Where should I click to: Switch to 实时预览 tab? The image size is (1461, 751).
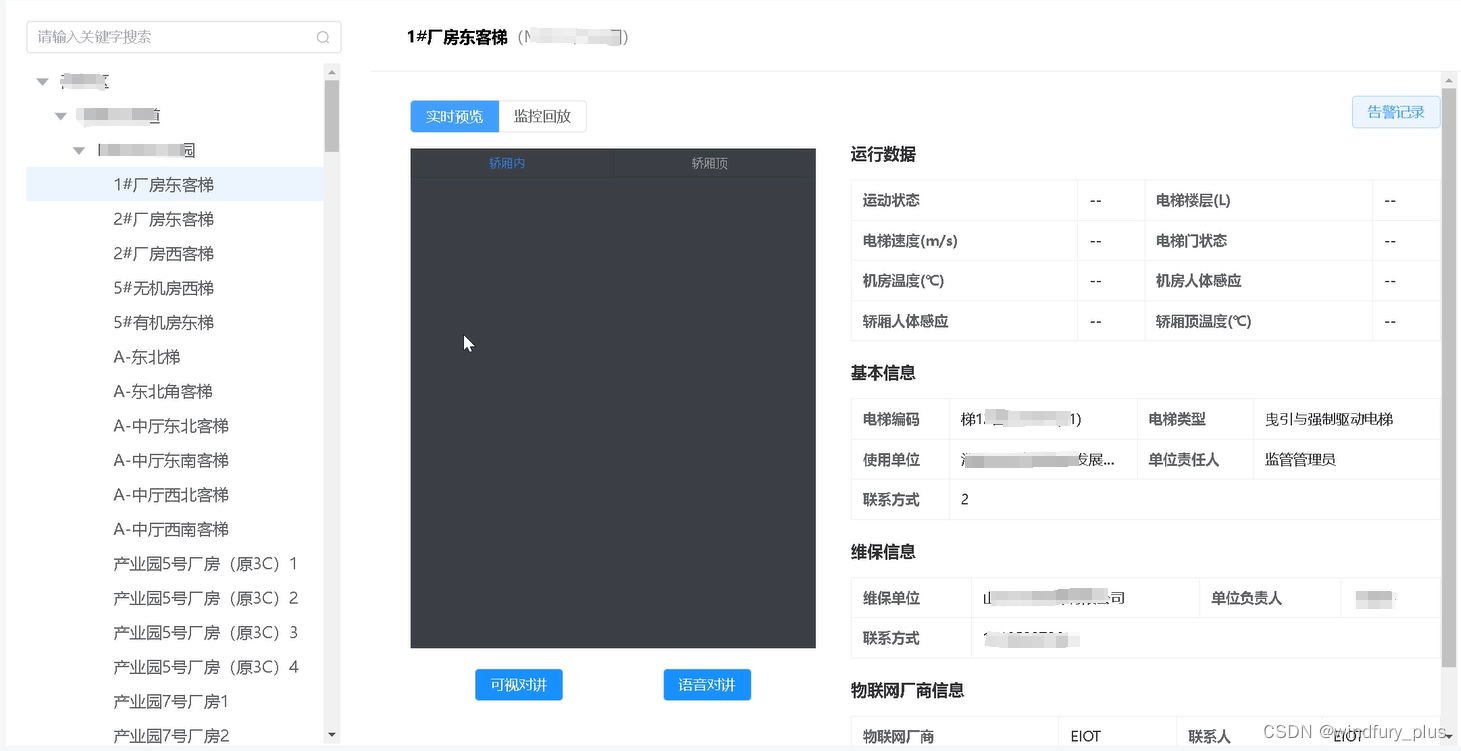455,117
